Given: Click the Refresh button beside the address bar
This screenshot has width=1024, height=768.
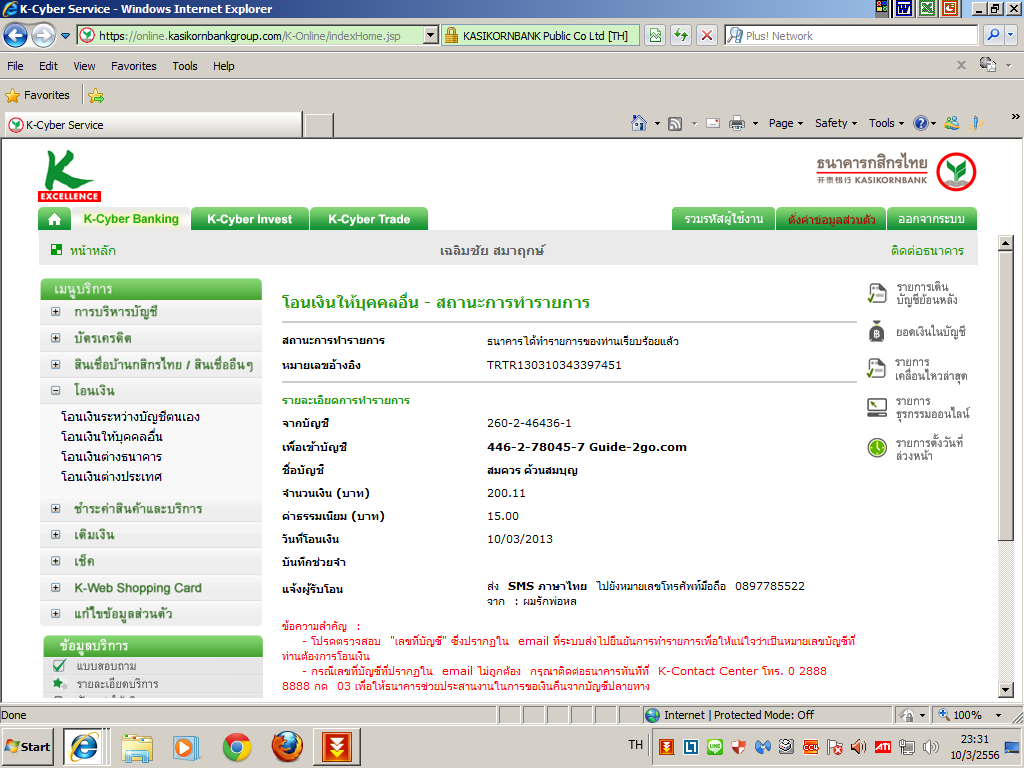Looking at the screenshot, I should tap(681, 35).
